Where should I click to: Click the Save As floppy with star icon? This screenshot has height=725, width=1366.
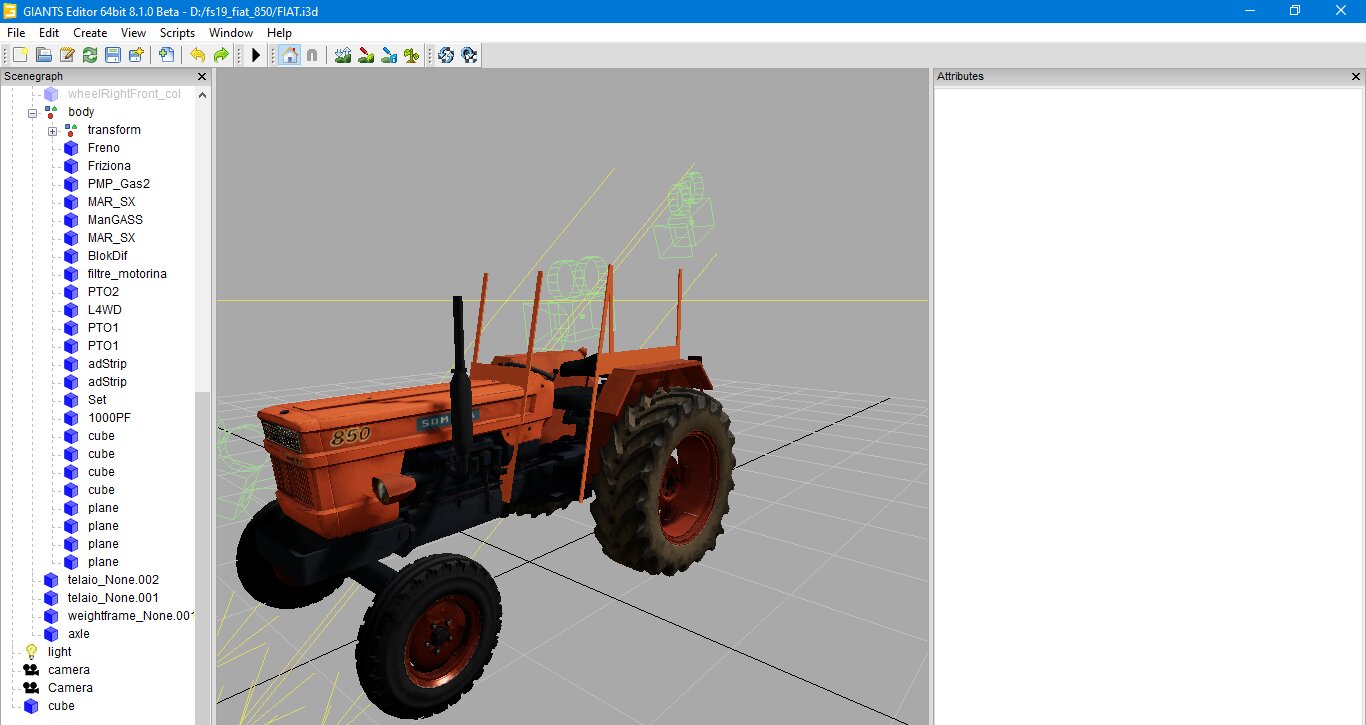pos(136,55)
